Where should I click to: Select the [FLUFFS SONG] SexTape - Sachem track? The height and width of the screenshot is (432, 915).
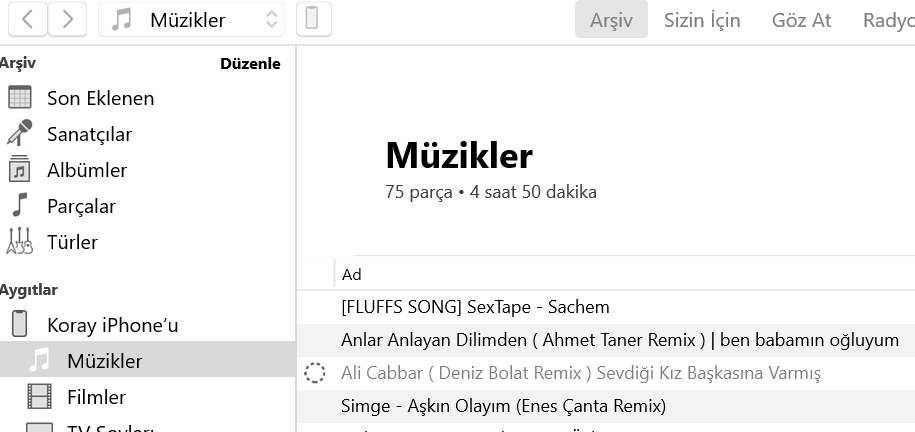[475, 307]
